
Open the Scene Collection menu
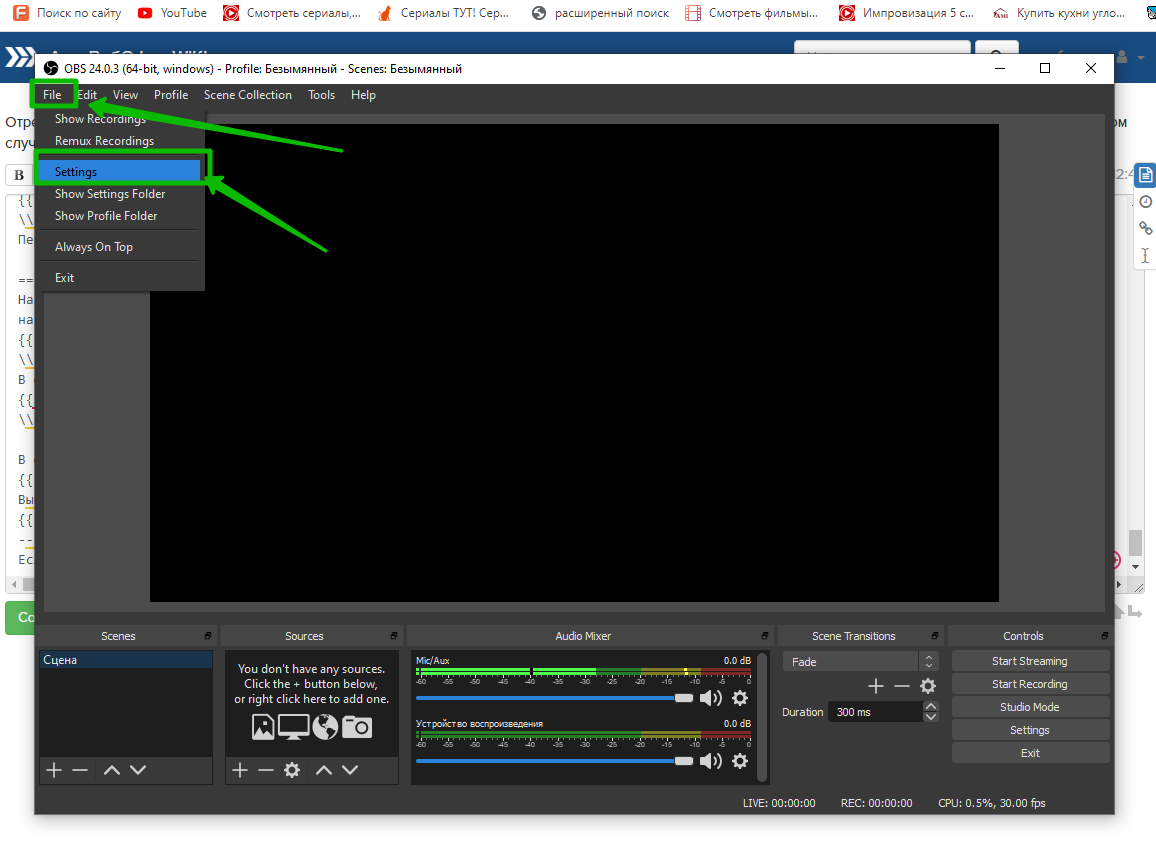point(247,95)
